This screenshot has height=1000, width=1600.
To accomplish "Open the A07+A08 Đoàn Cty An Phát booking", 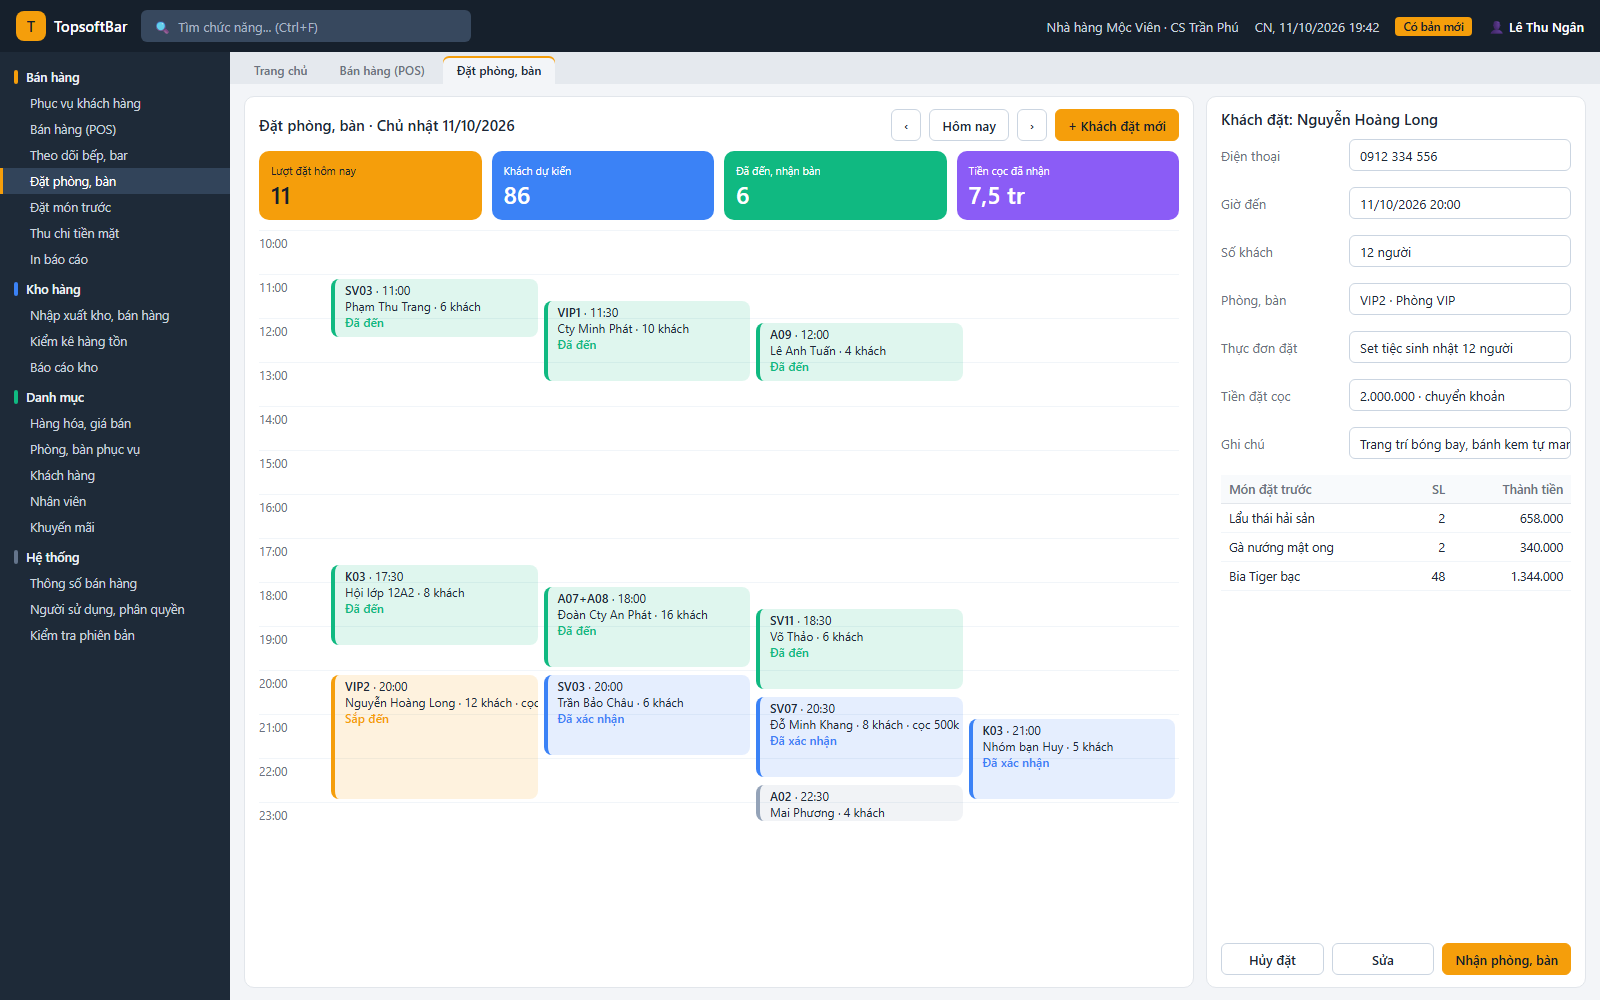I will [647, 627].
